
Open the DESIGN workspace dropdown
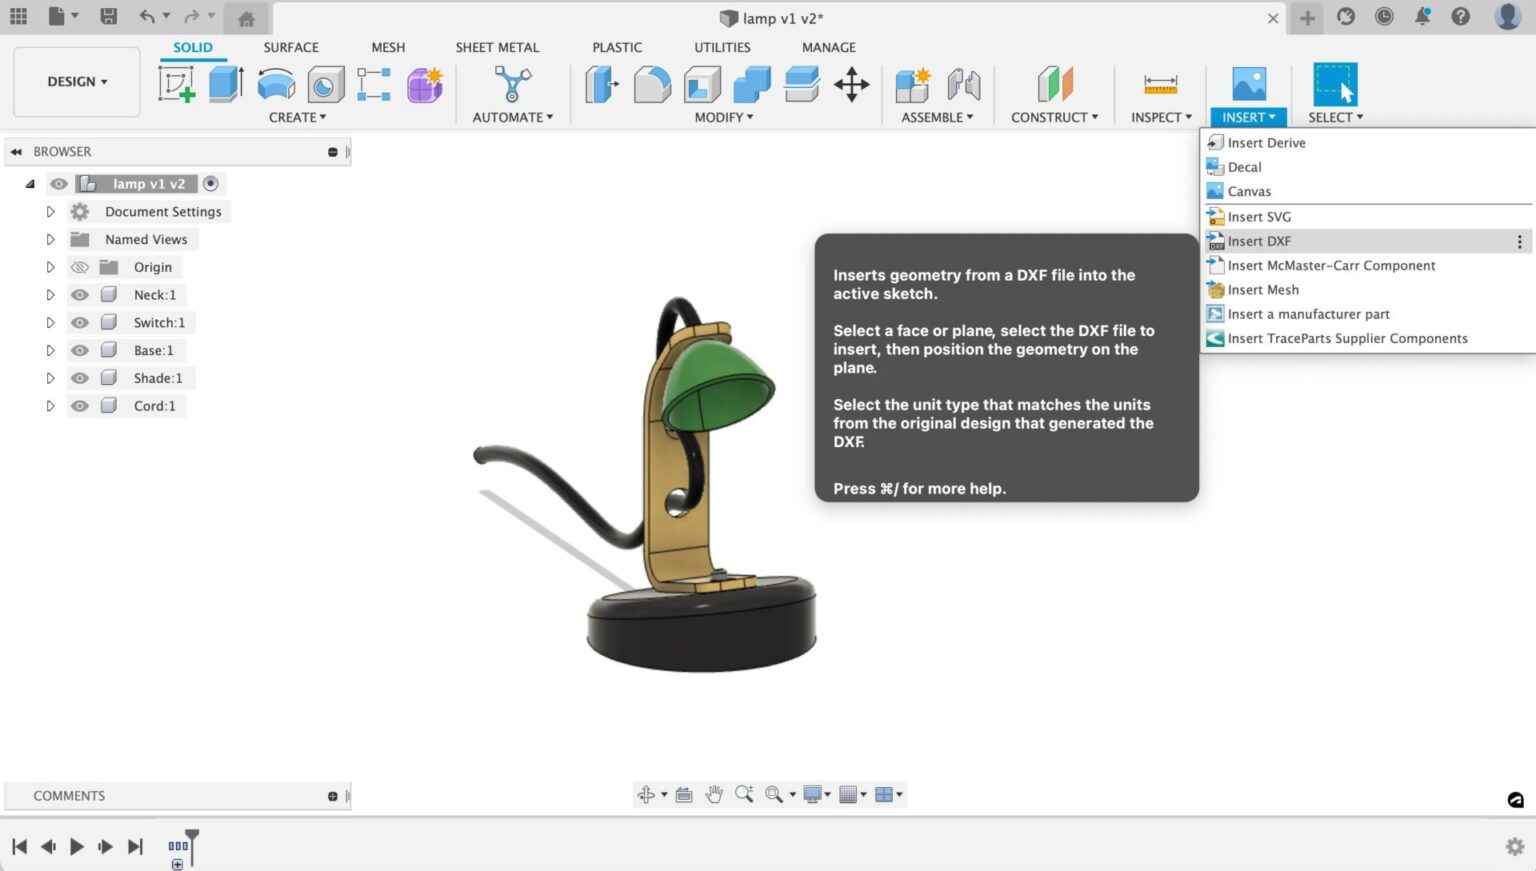click(x=76, y=81)
